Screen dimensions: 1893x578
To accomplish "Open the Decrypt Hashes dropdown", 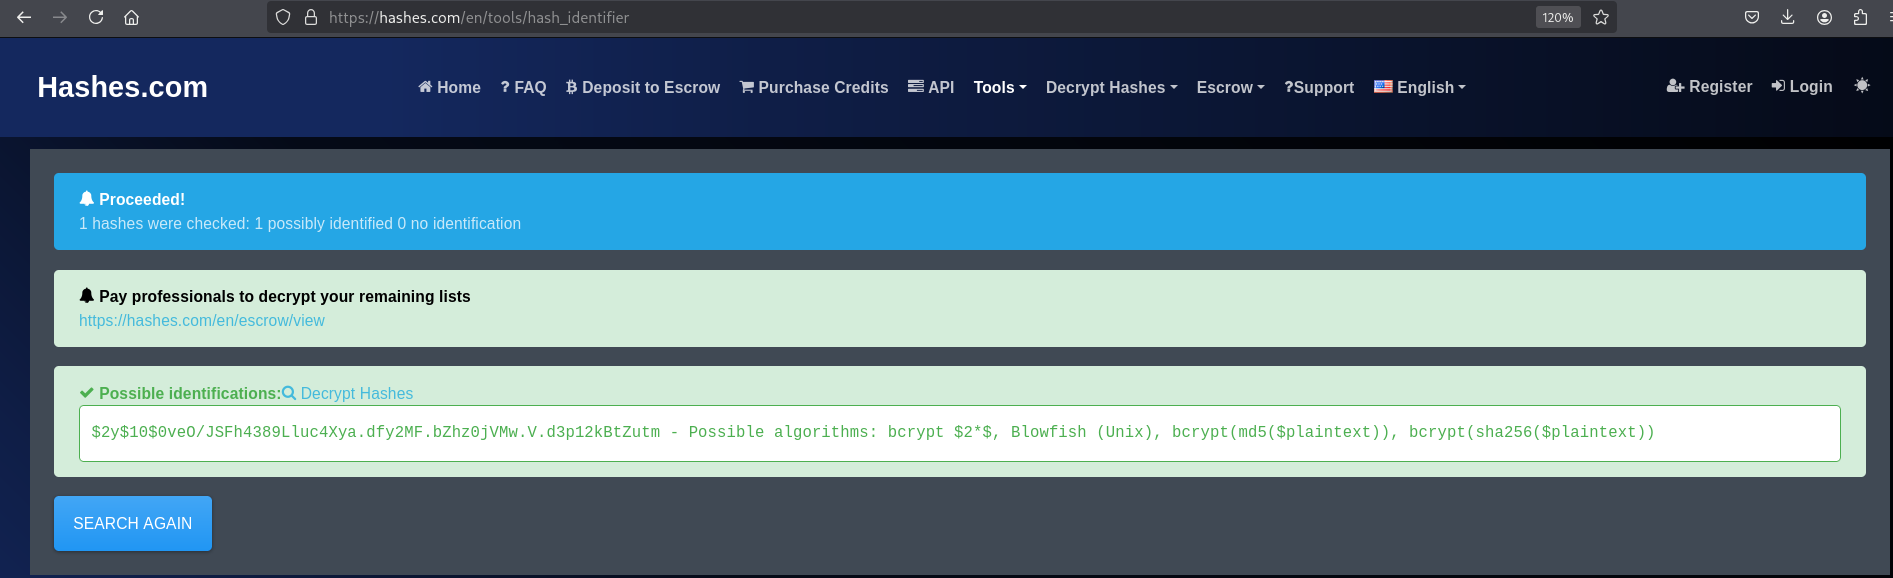I will [1111, 87].
